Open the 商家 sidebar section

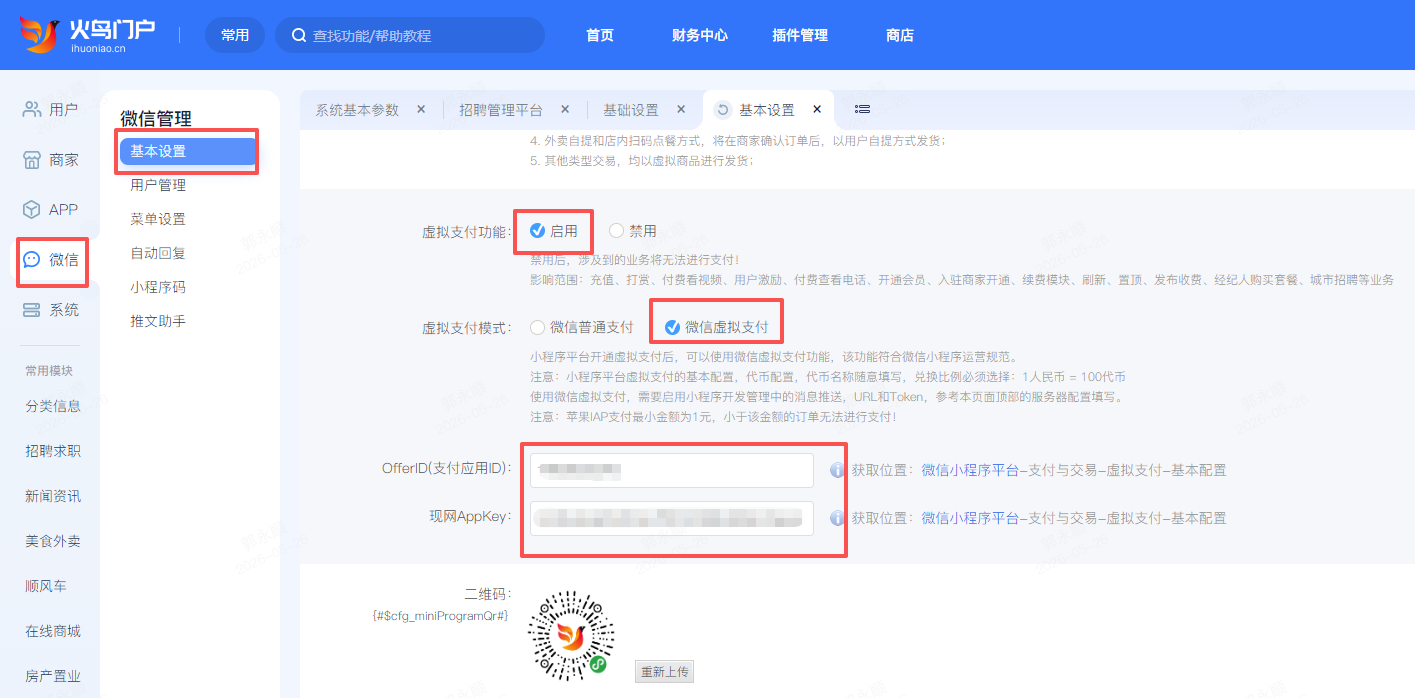[x=50, y=159]
